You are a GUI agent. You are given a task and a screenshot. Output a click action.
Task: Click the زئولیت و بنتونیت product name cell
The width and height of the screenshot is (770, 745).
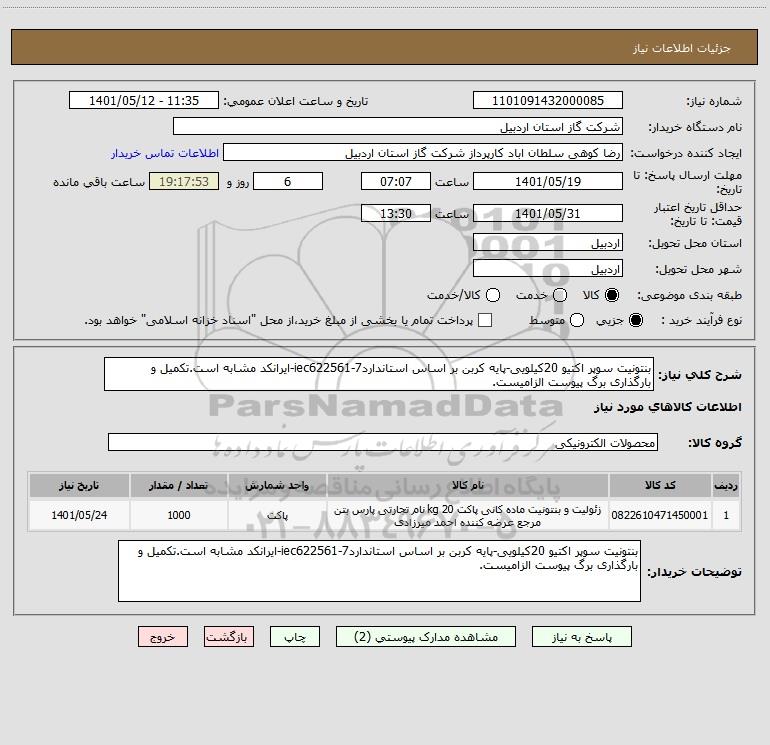(x=468, y=515)
